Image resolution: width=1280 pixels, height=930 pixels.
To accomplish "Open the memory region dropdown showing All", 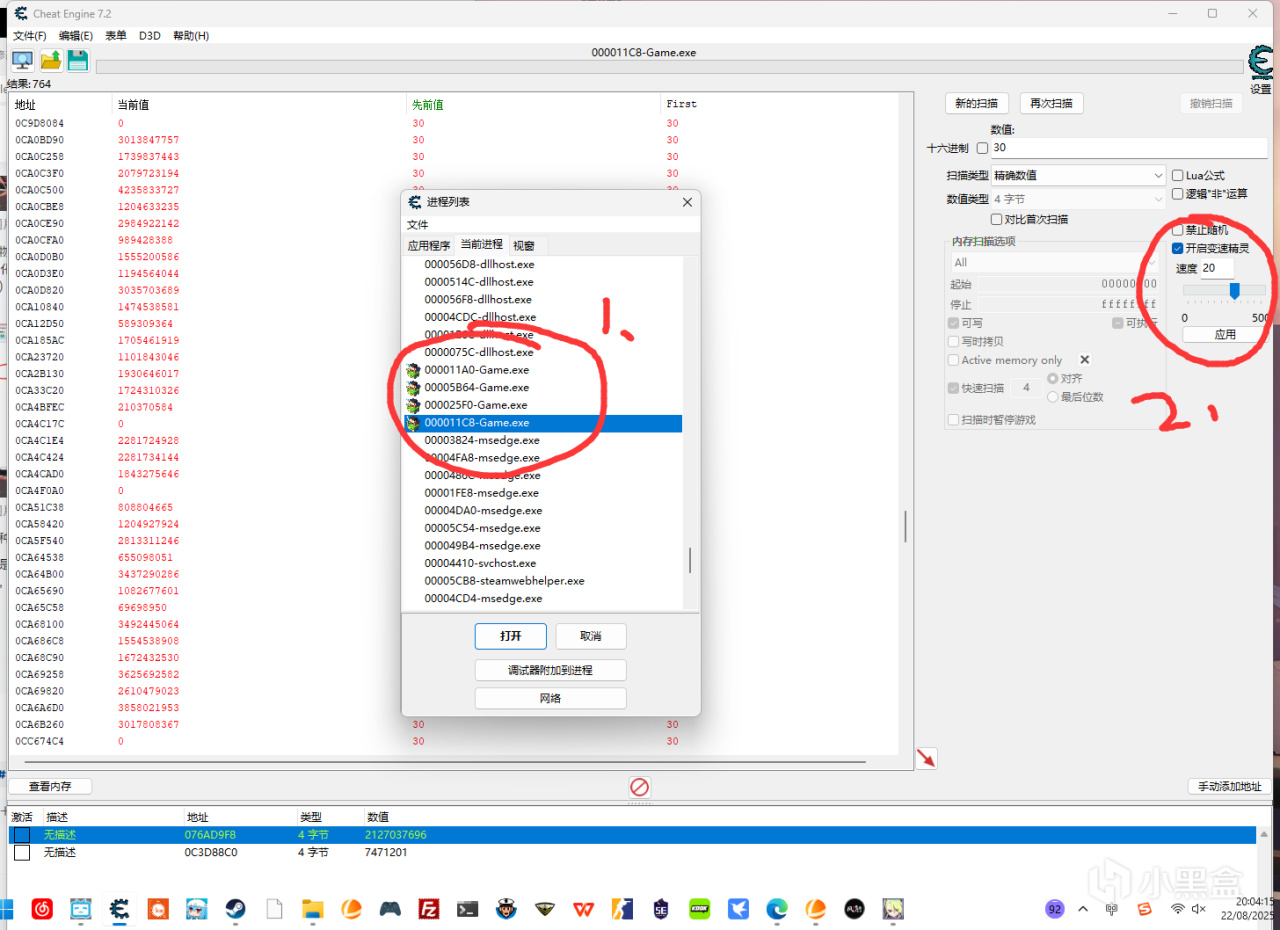I will click(1053, 262).
